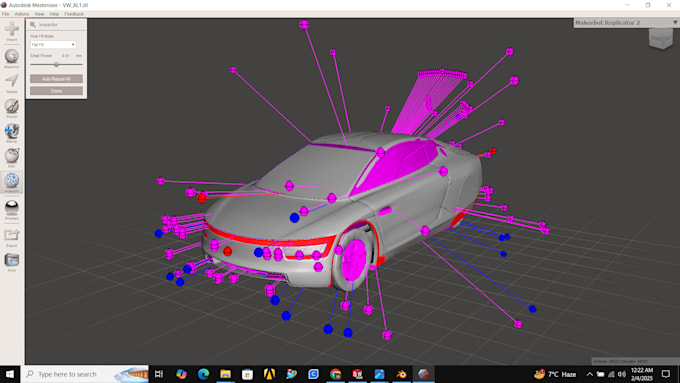Screen dimensions: 680x383
Task: Click the topmost magenta defect sphere above the car
Action: tap(304, 25)
